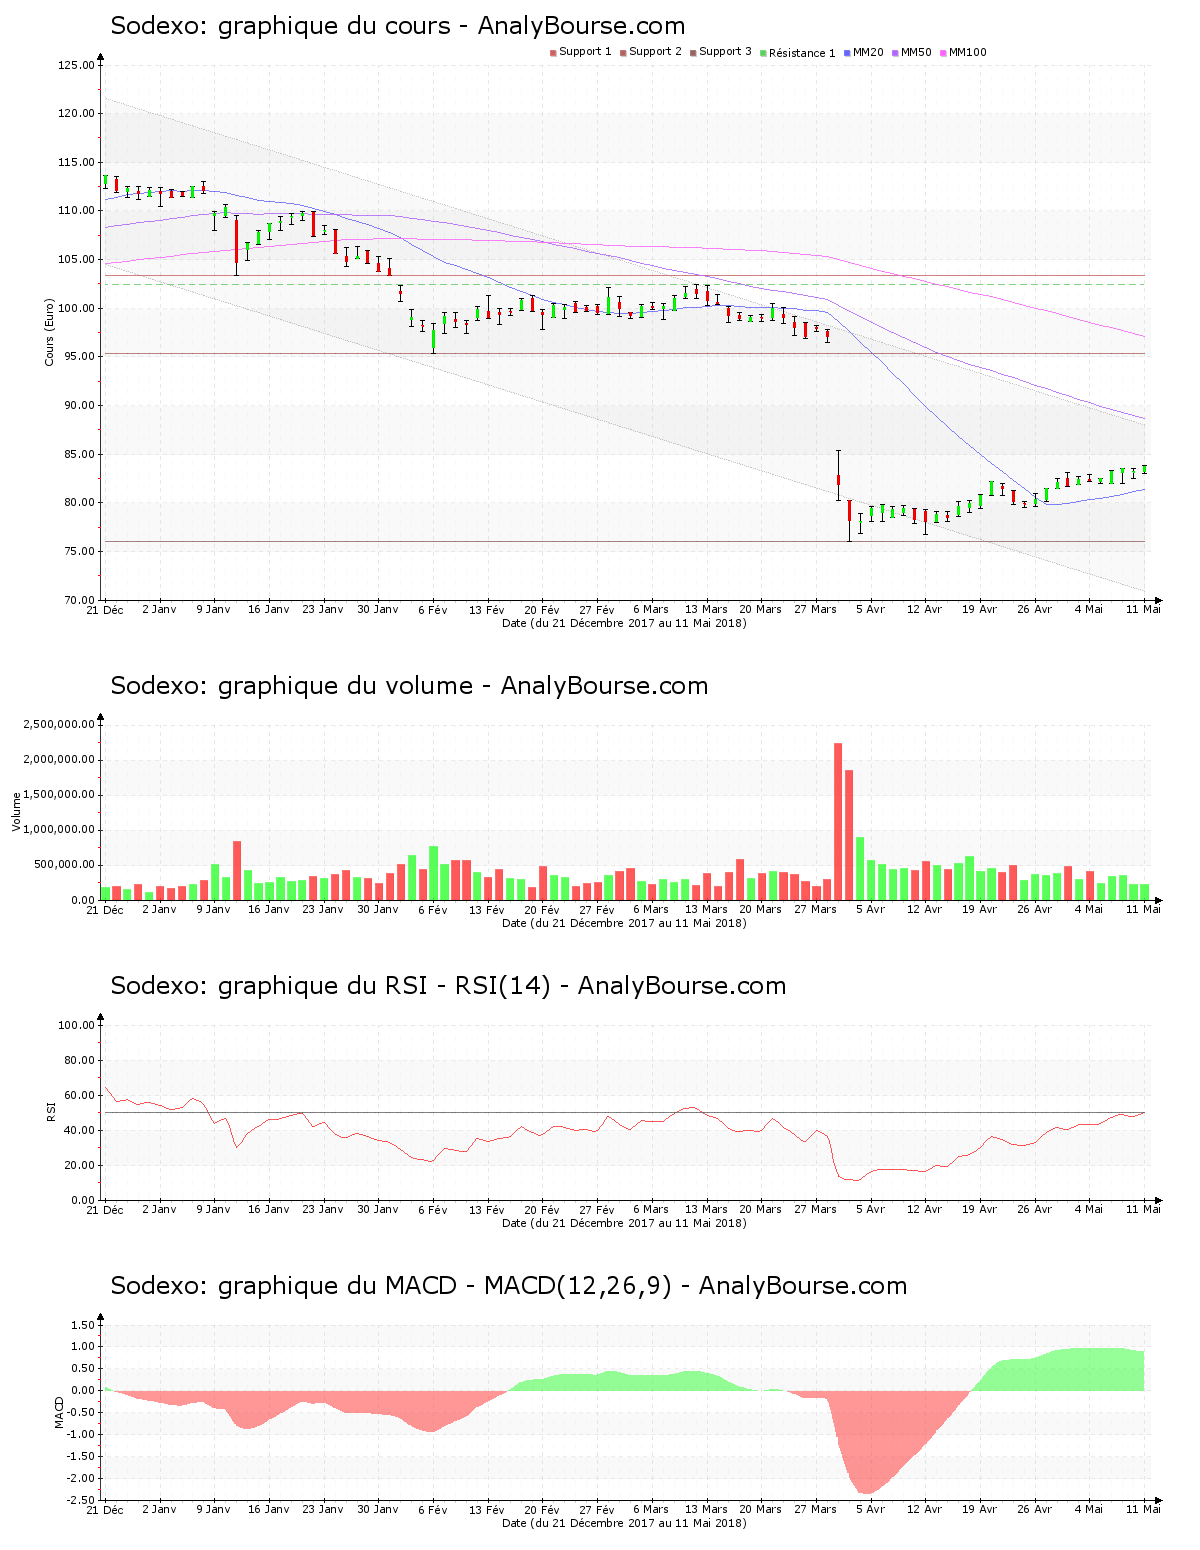The height and width of the screenshot is (1550, 1200).
Task: Click the green Résistance 1 legend square
Action: pos(763,53)
